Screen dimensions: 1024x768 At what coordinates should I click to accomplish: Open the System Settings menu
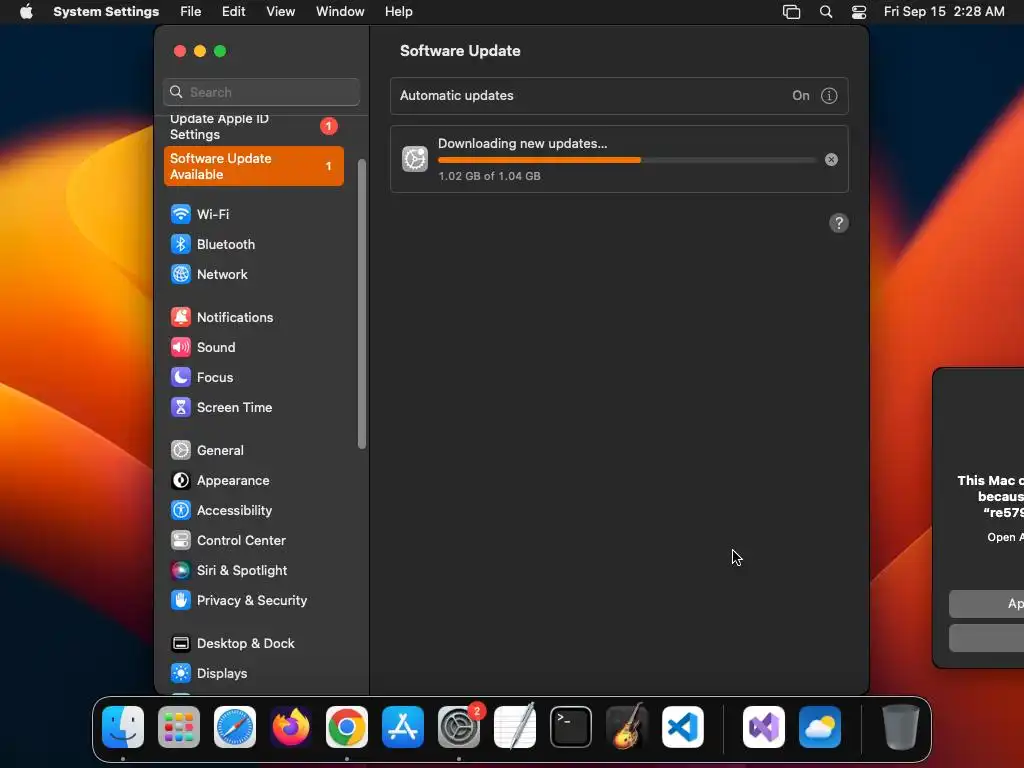point(106,12)
